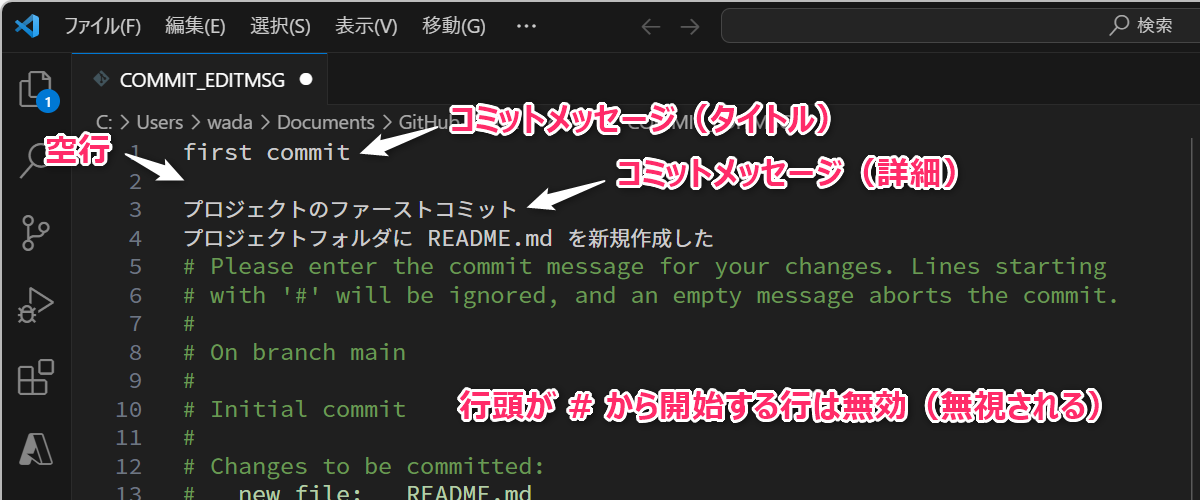Click the 検索 command center search box

pyautogui.click(x=960, y=26)
